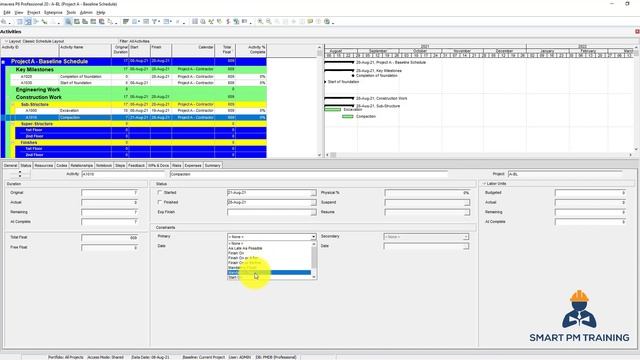This screenshot has height=360, width=640.
Task: Switch to the WPs & Docs tab
Action: tap(158, 165)
